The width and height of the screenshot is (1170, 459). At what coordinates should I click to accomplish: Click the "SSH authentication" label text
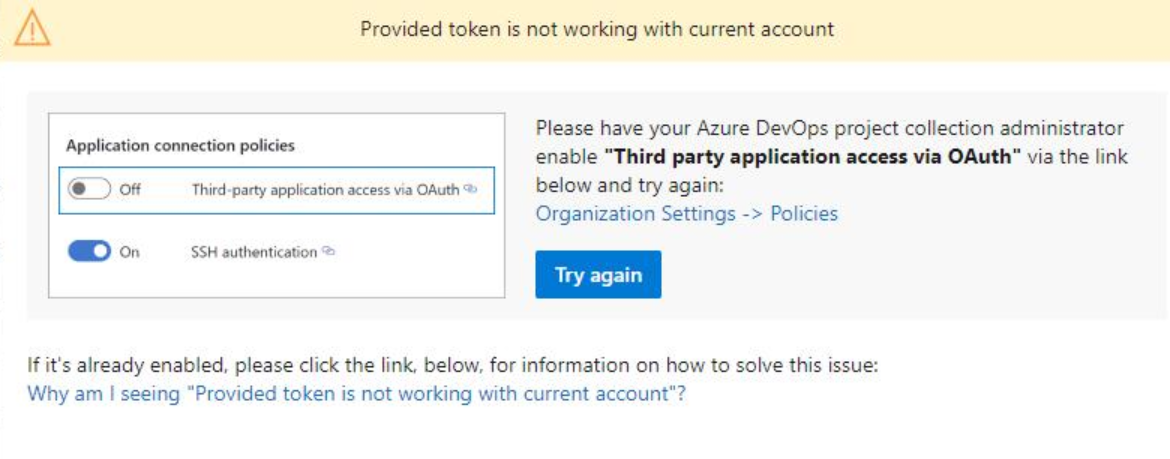(254, 252)
